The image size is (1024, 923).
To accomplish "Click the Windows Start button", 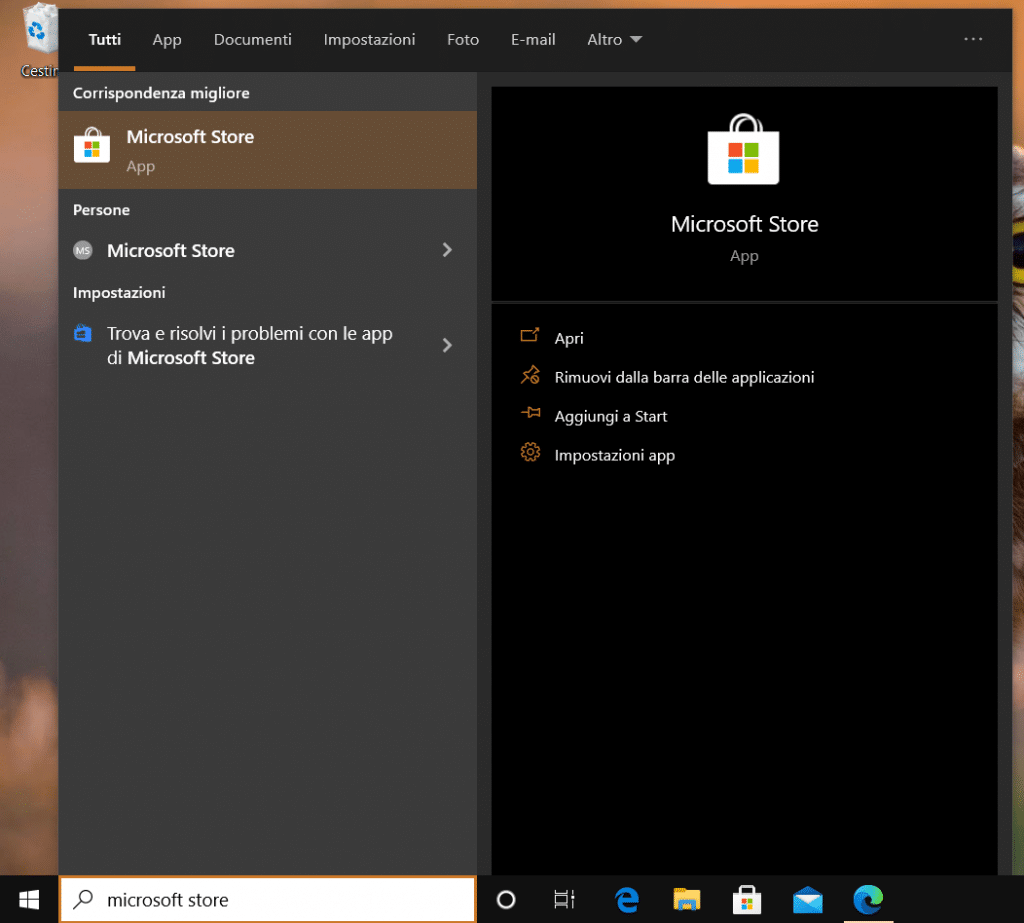I will point(29,899).
